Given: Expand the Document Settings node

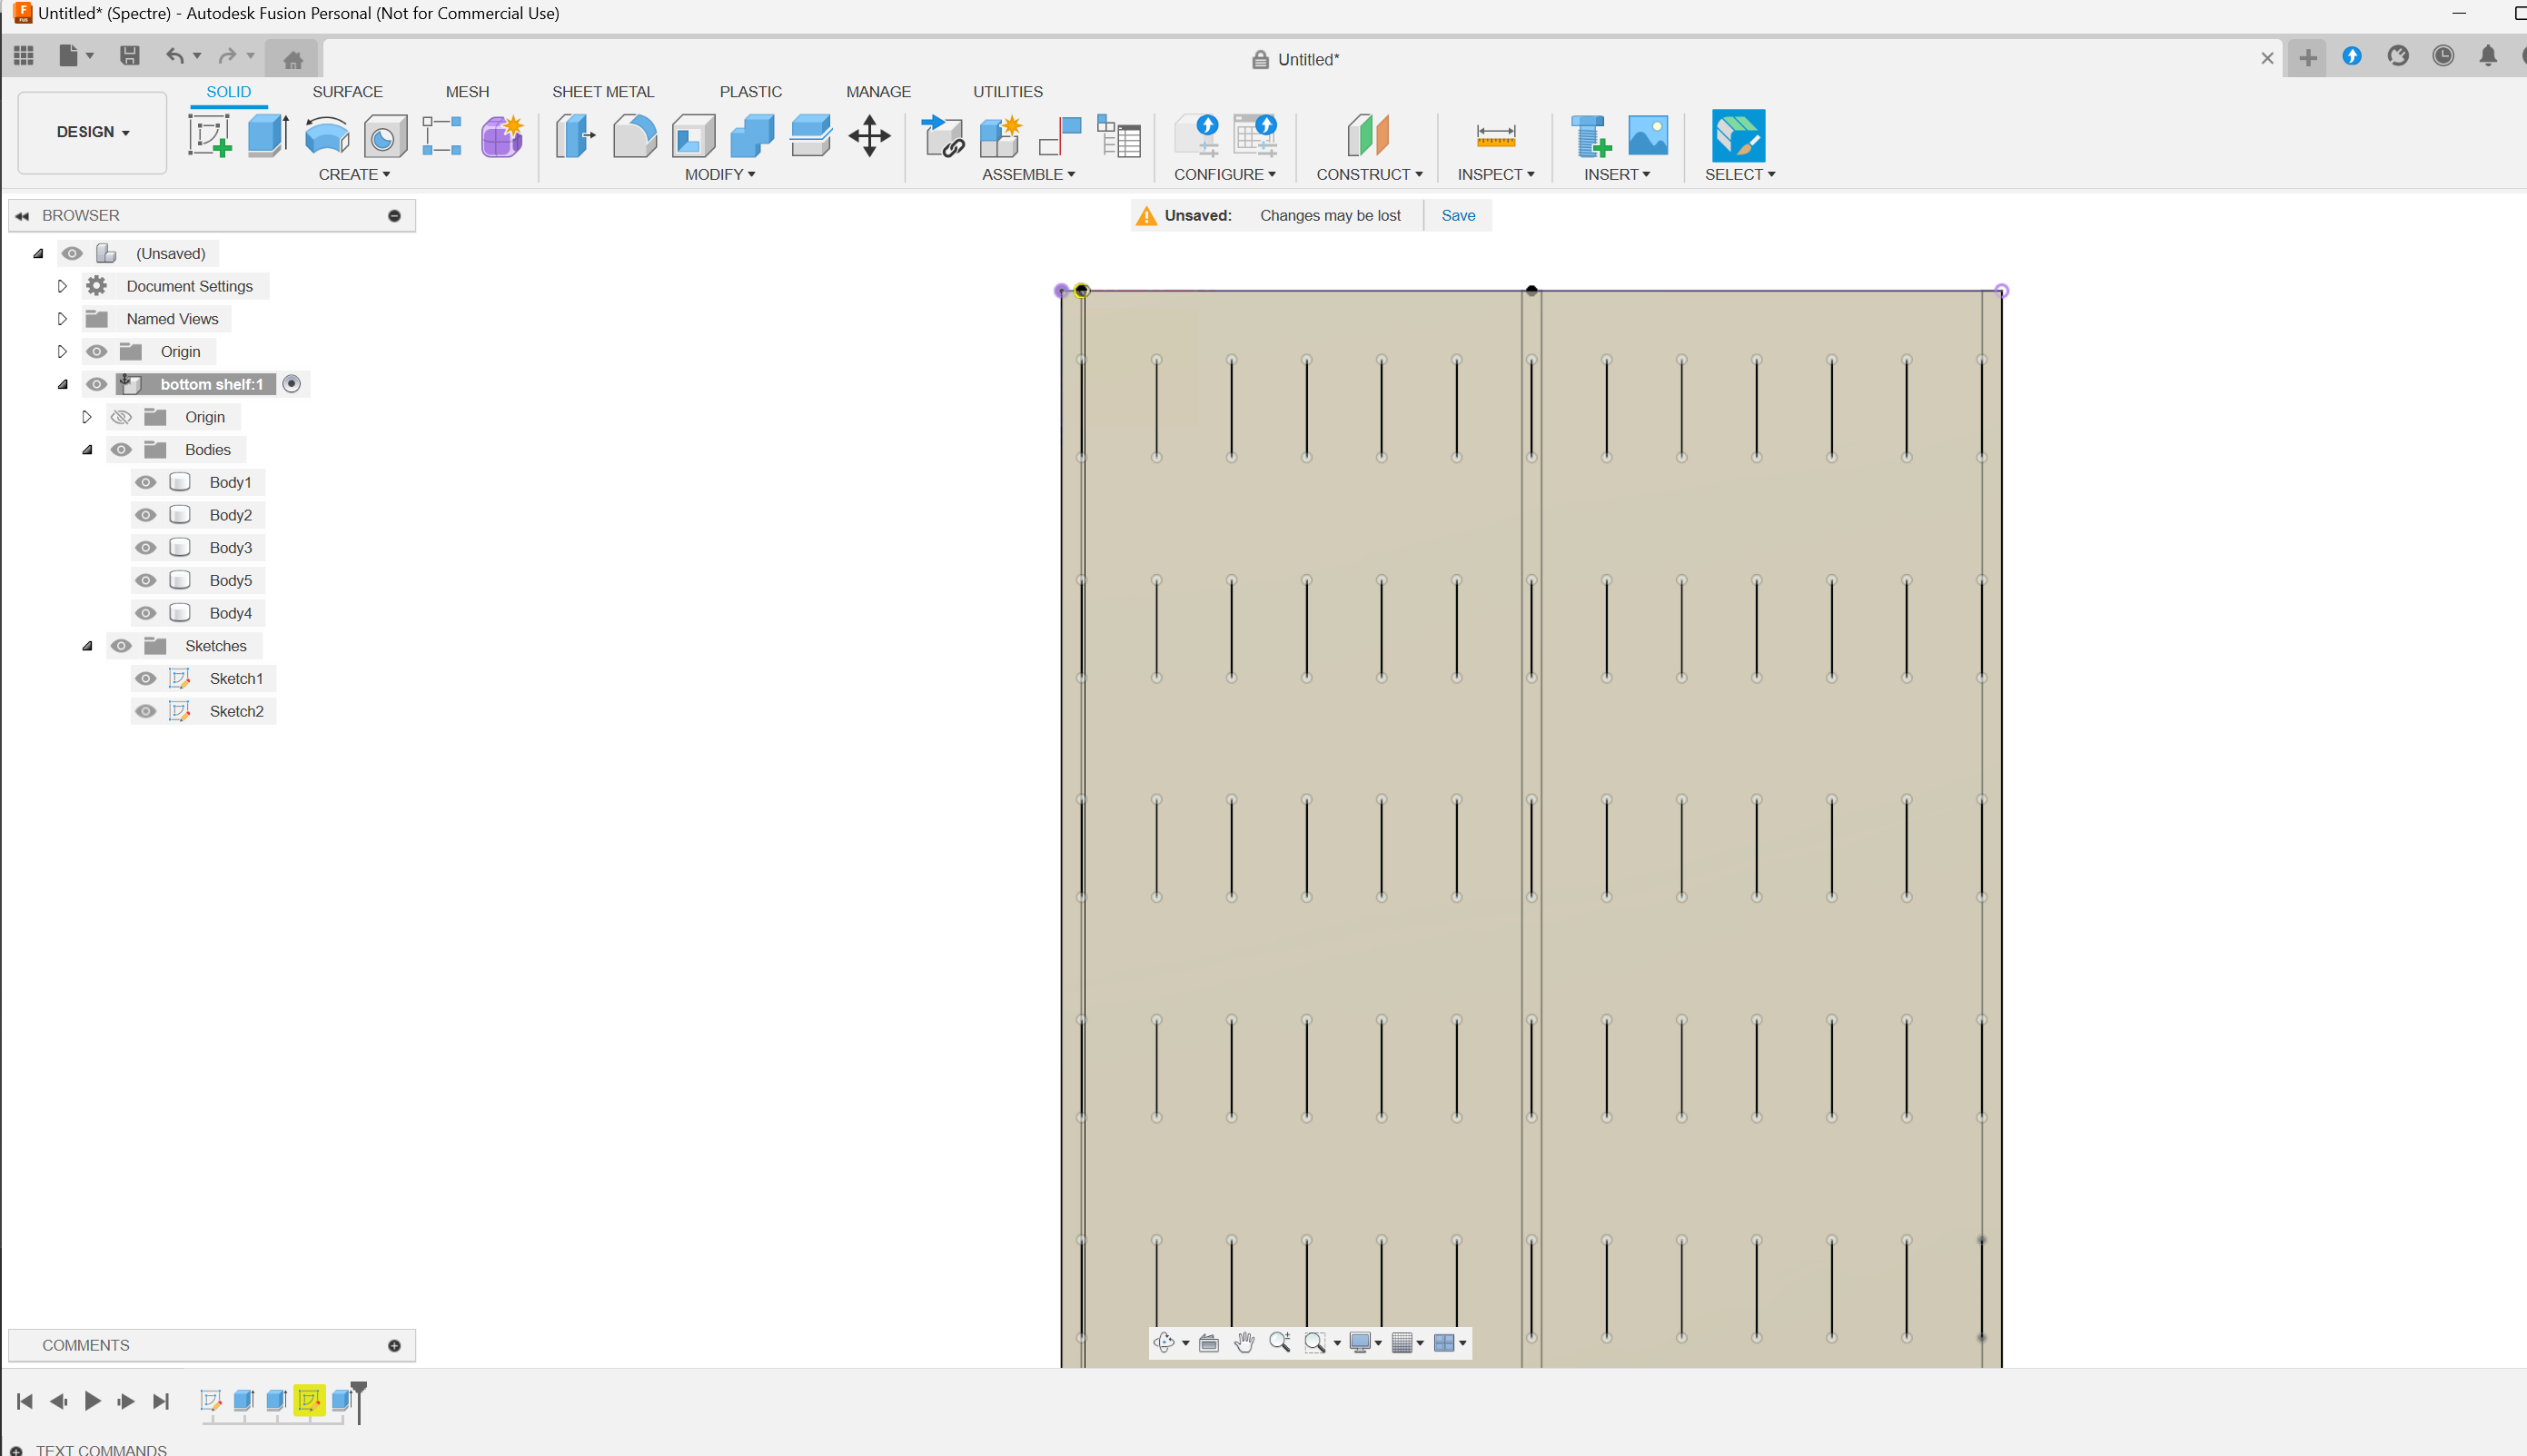Looking at the screenshot, I should pyautogui.click(x=62, y=286).
